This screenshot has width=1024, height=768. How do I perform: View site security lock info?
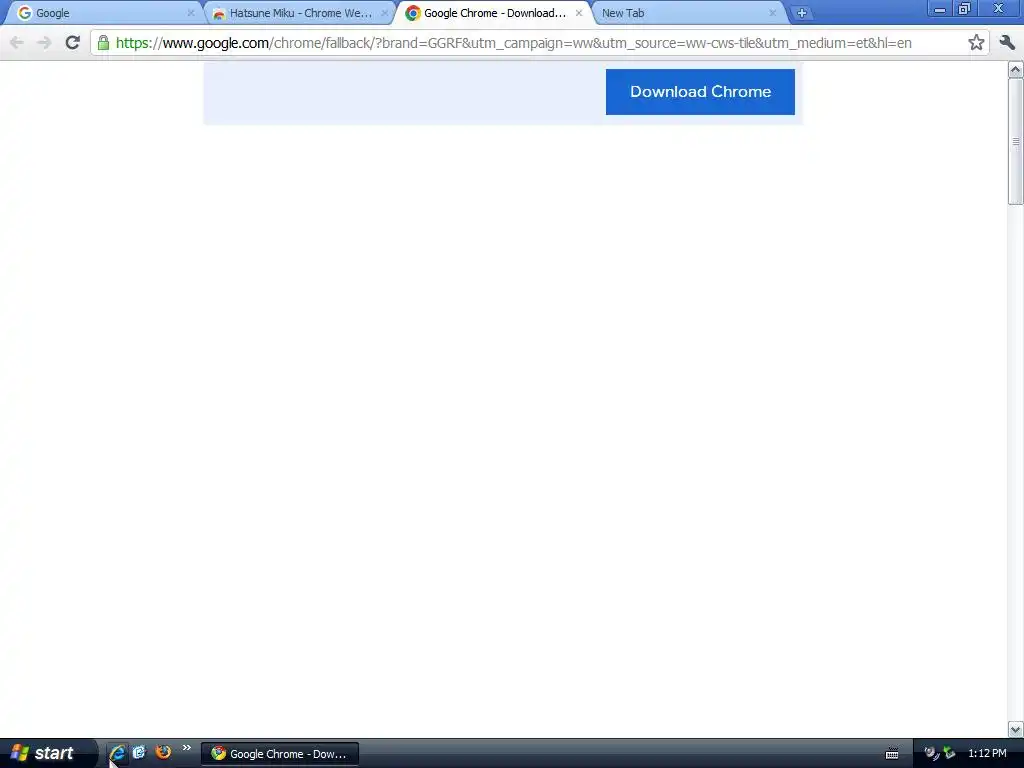point(103,43)
